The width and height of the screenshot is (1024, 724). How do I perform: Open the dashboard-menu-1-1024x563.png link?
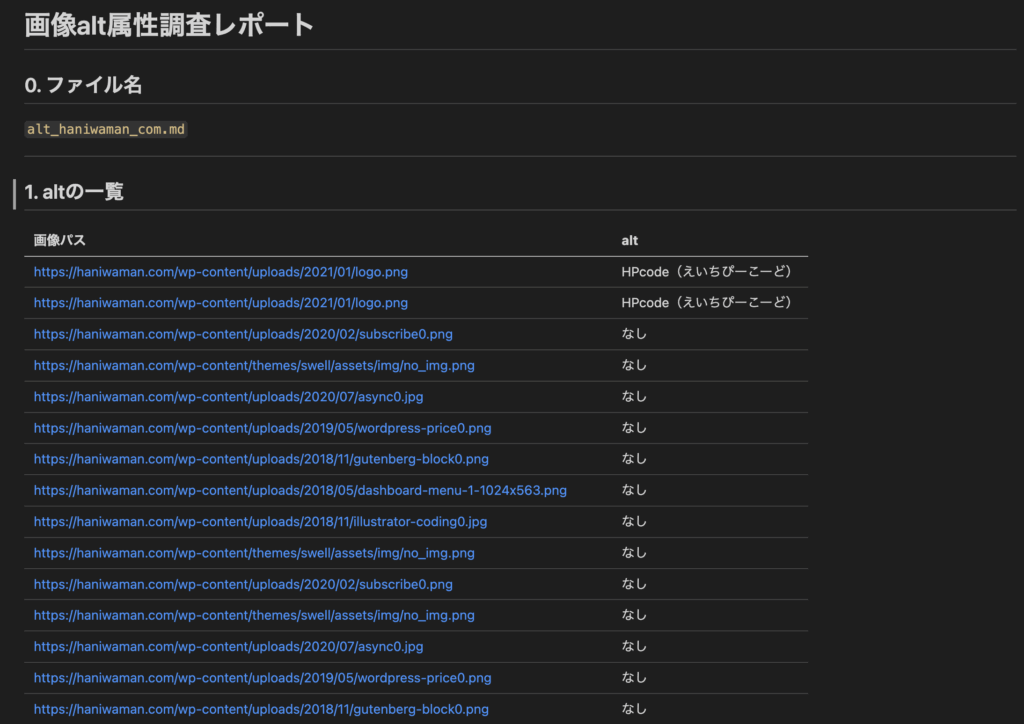tap(300, 491)
